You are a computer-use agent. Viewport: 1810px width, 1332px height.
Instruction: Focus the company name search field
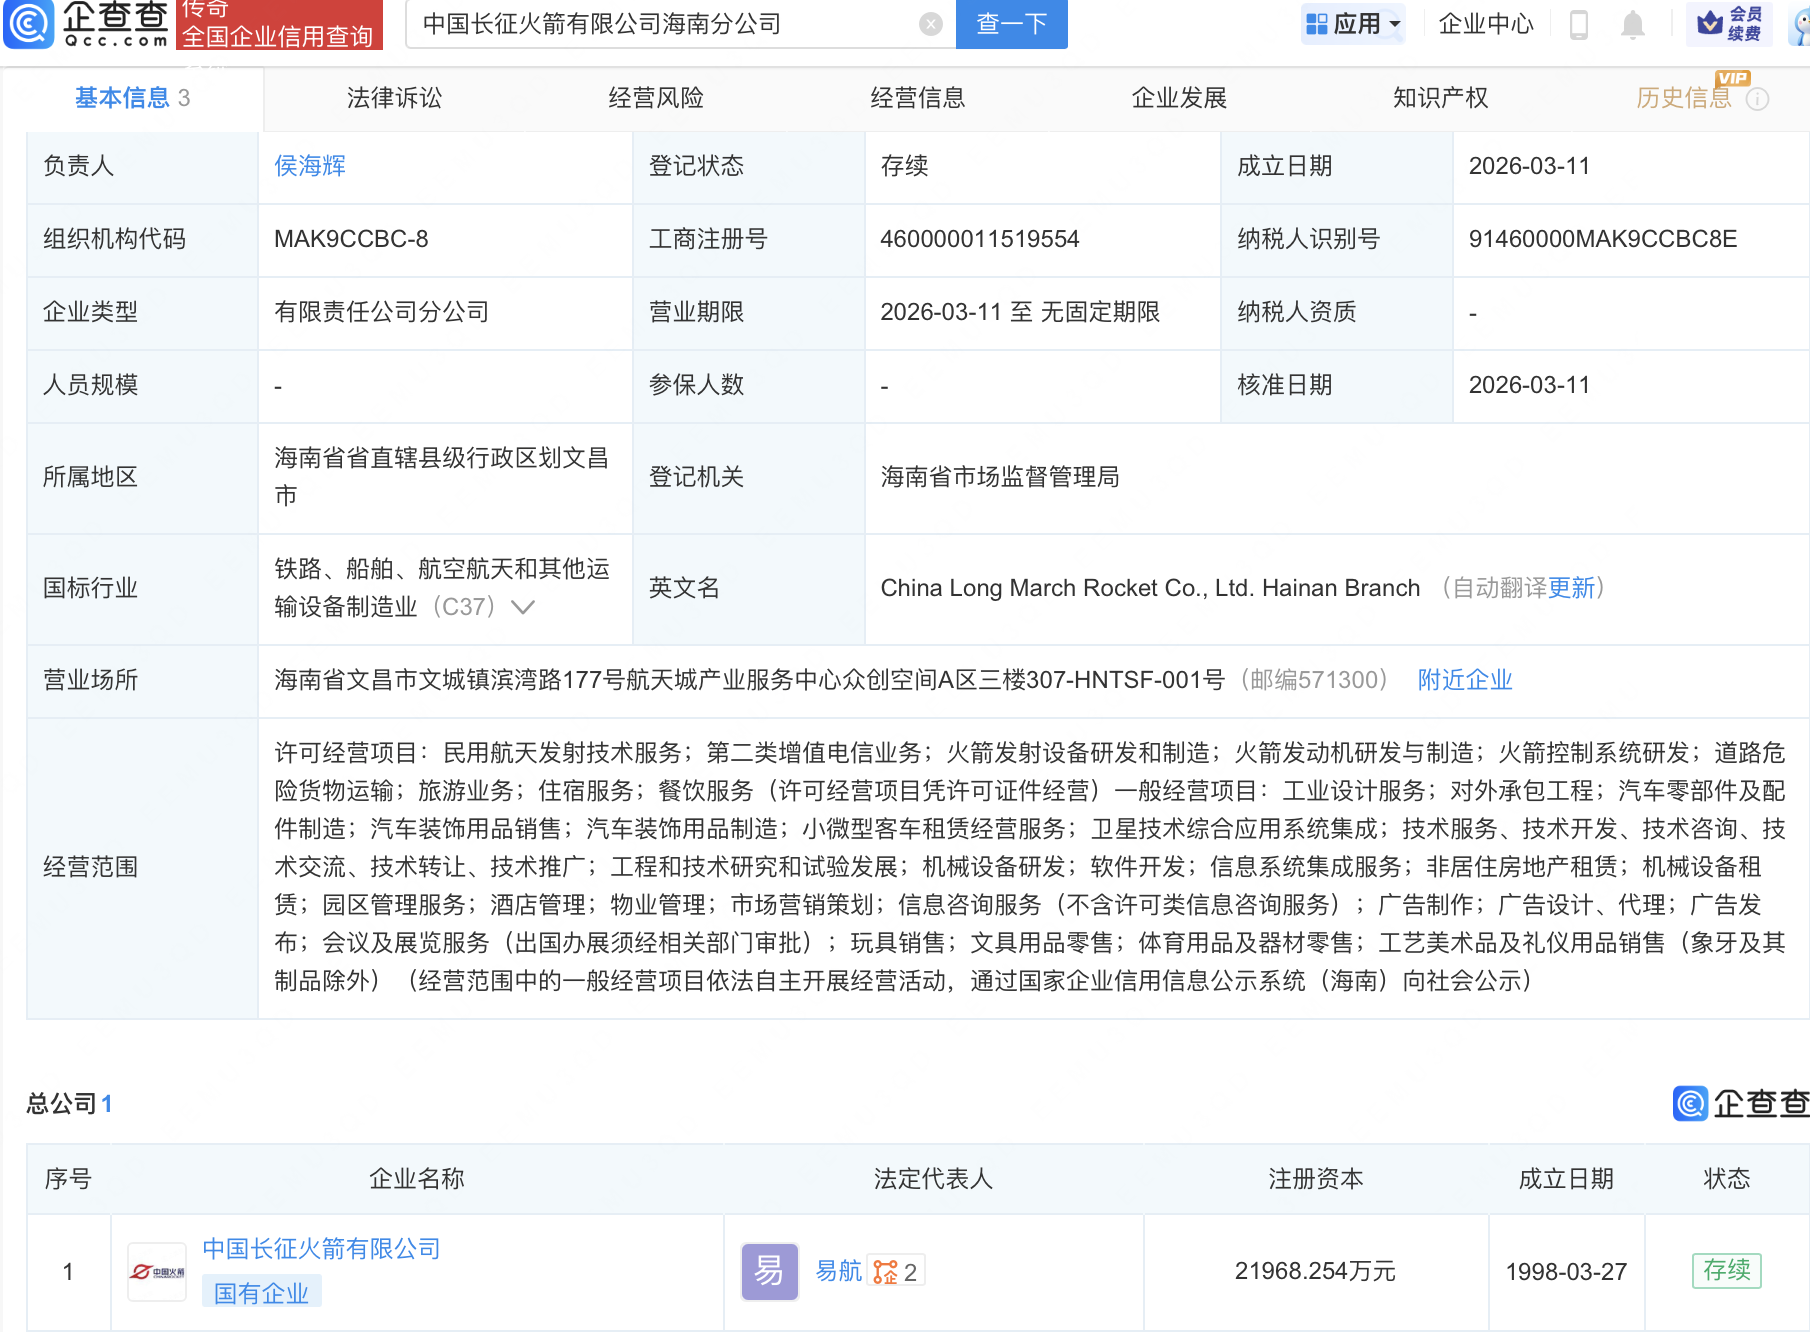(660, 24)
